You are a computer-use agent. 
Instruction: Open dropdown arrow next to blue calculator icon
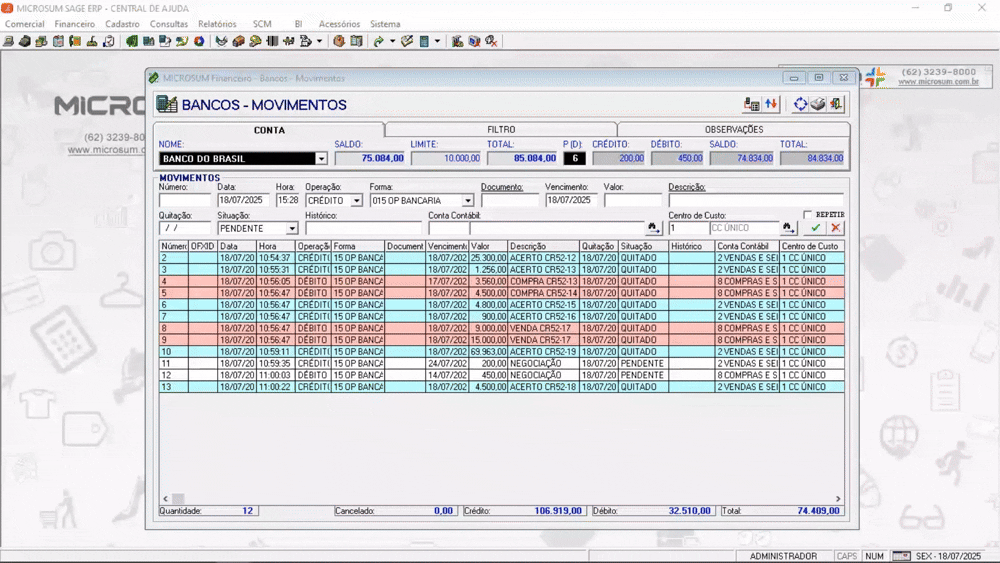[437, 41]
